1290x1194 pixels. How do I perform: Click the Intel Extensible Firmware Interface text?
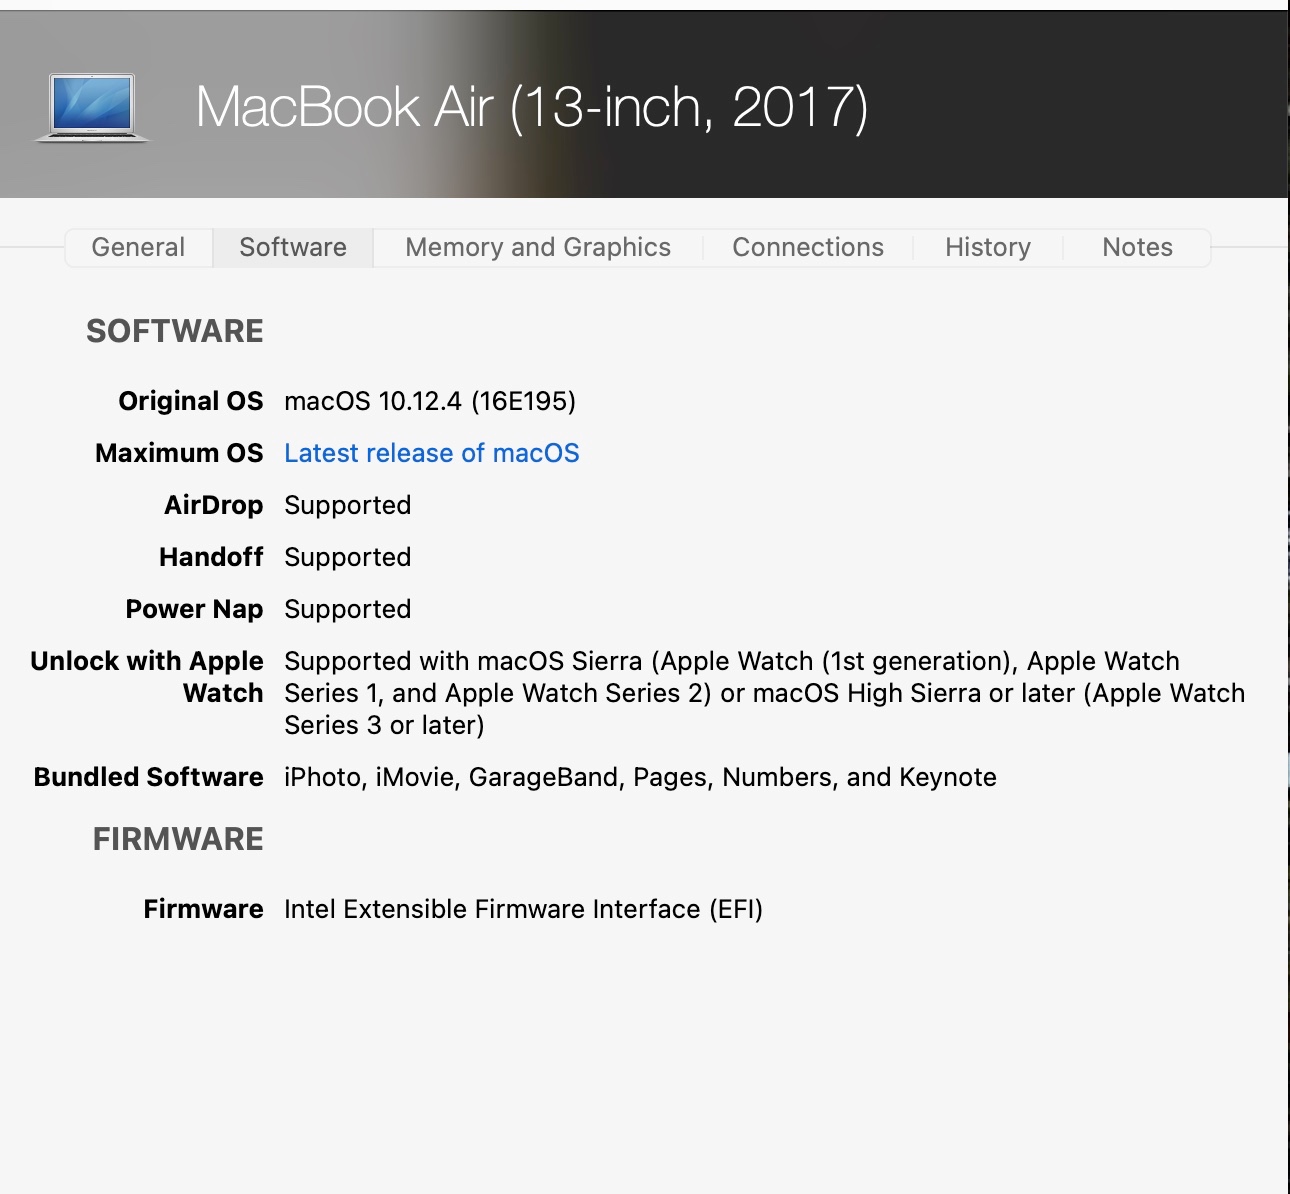523,909
